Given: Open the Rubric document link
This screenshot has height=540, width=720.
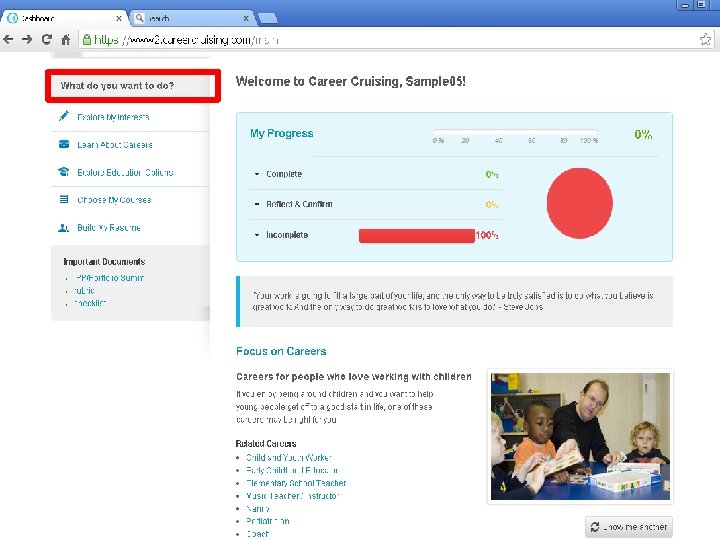Looking at the screenshot, I should [x=84, y=291].
